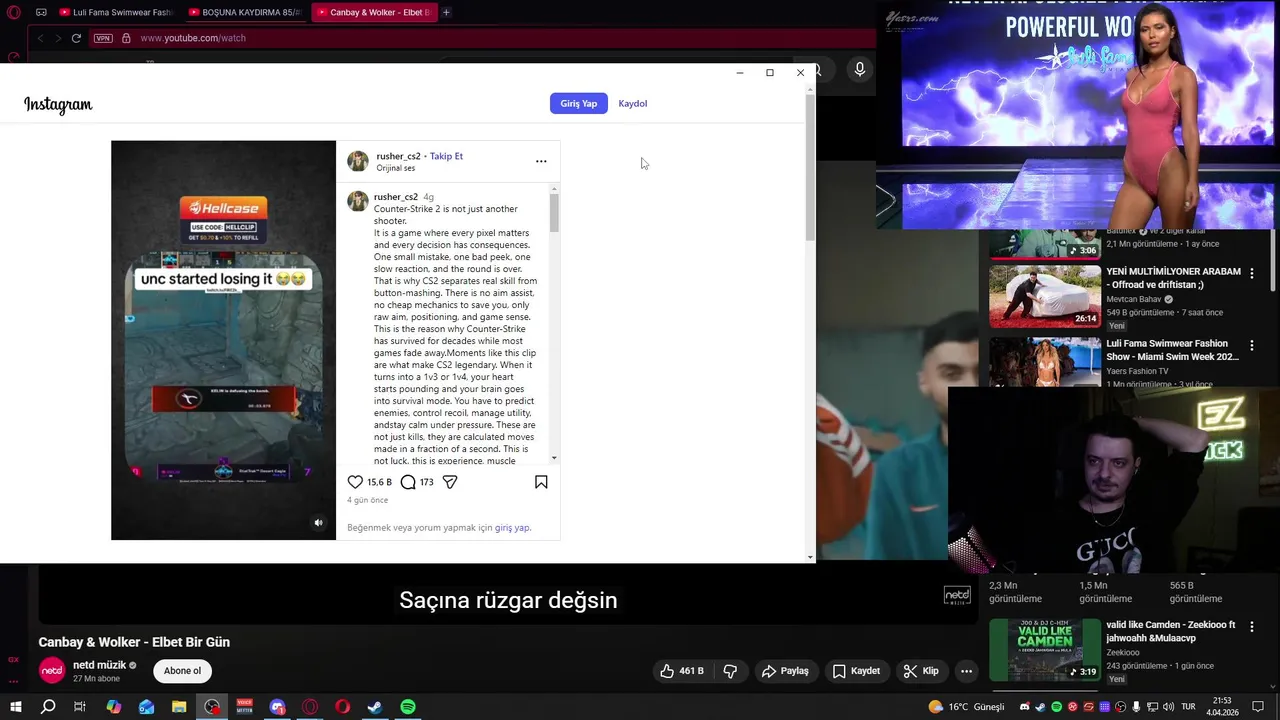
Task: Open File Explorer from the taskbar
Action: coord(179,707)
